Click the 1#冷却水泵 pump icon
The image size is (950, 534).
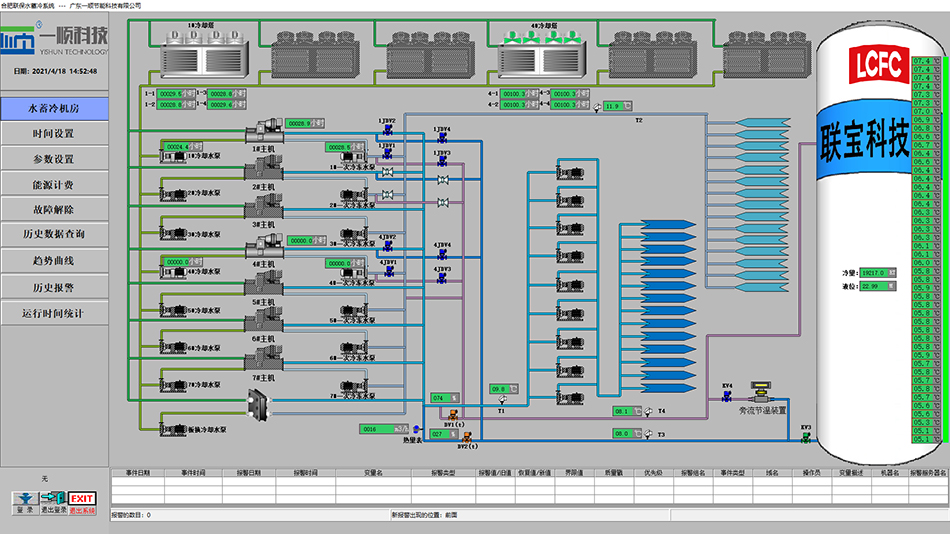[x=173, y=156]
